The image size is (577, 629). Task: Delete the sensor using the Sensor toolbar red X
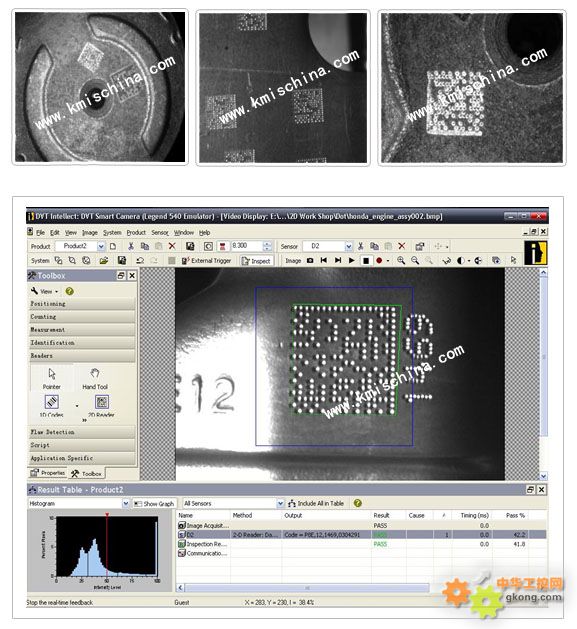tap(402, 246)
